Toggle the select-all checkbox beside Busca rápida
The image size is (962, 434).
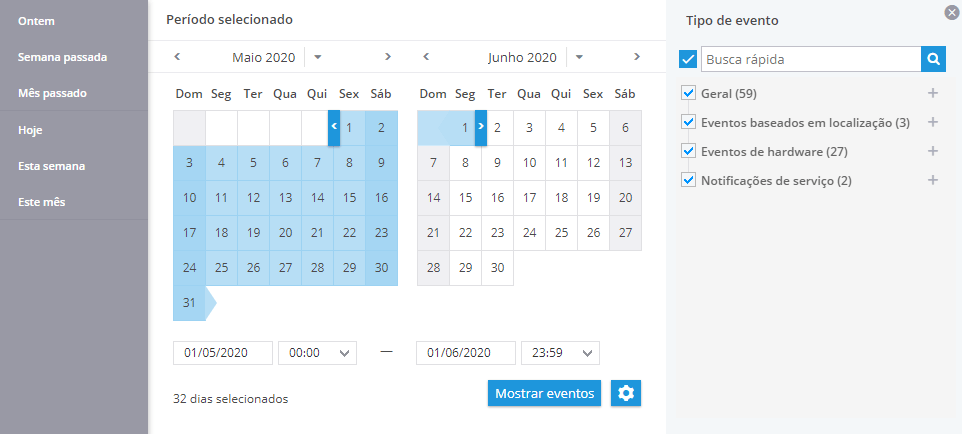tap(688, 60)
